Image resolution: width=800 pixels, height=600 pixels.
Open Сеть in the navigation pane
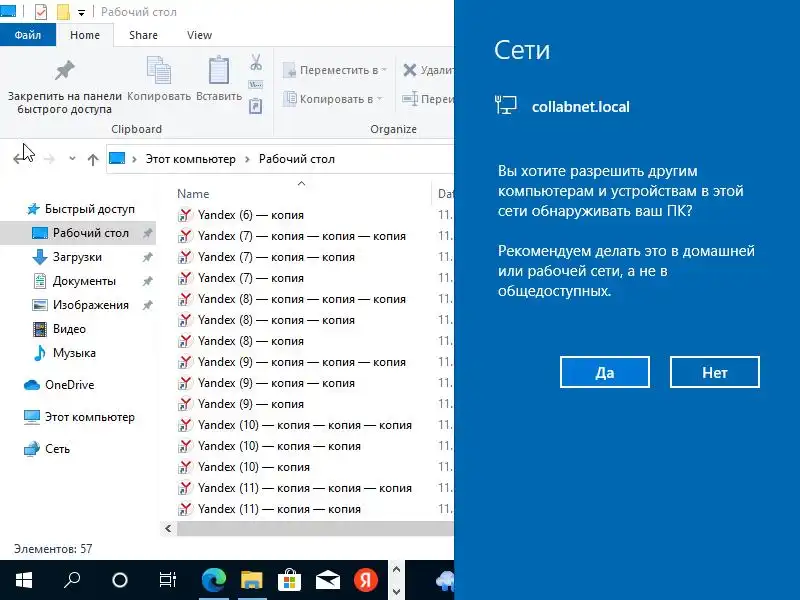47,449
